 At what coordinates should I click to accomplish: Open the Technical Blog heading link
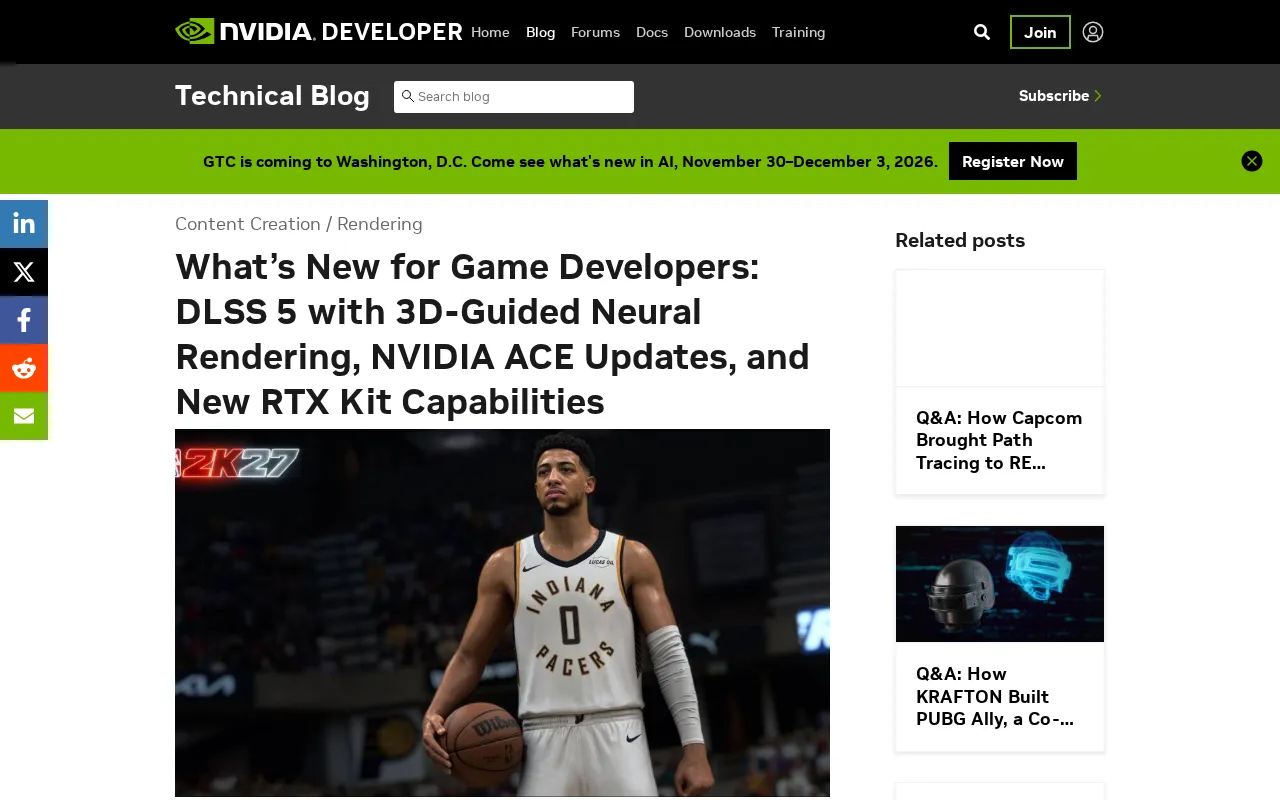[x=272, y=96]
